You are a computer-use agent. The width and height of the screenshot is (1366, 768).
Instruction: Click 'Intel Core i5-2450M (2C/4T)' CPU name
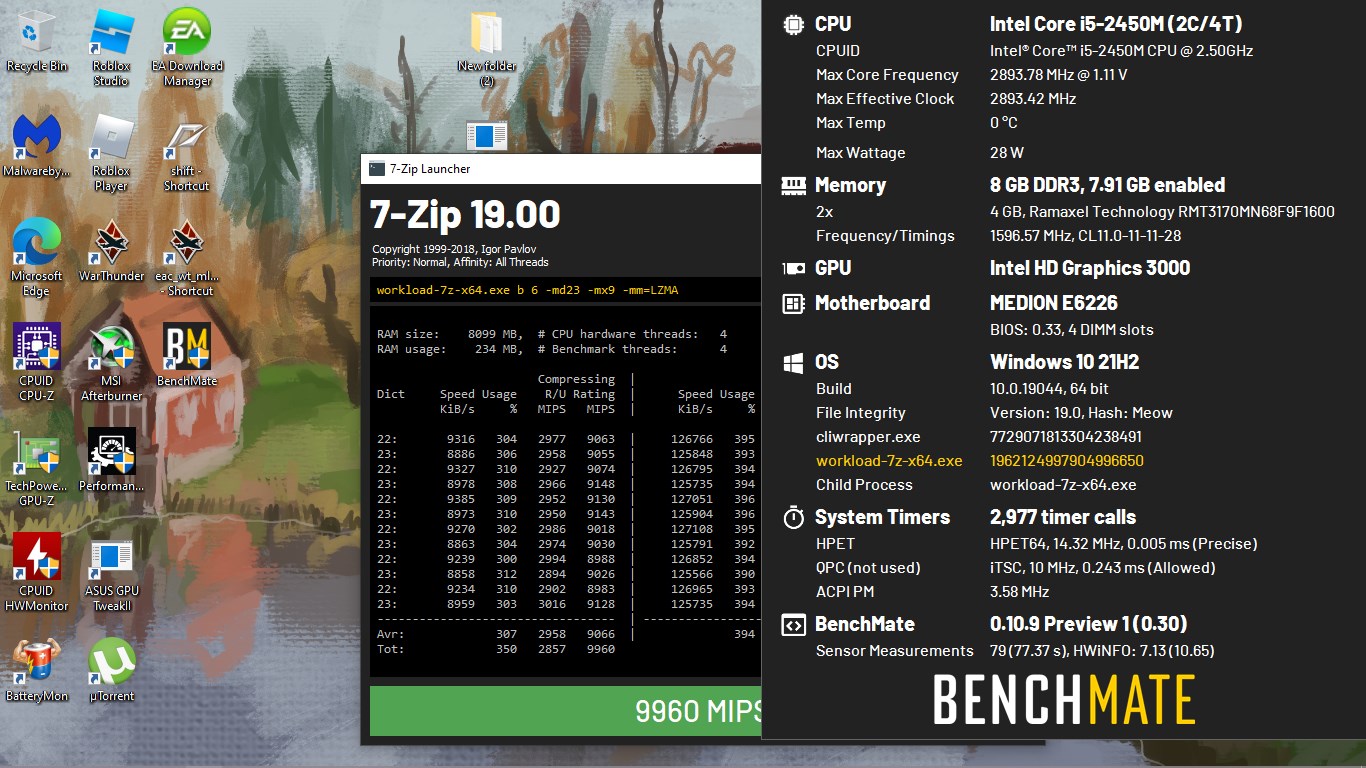pyautogui.click(x=1116, y=24)
